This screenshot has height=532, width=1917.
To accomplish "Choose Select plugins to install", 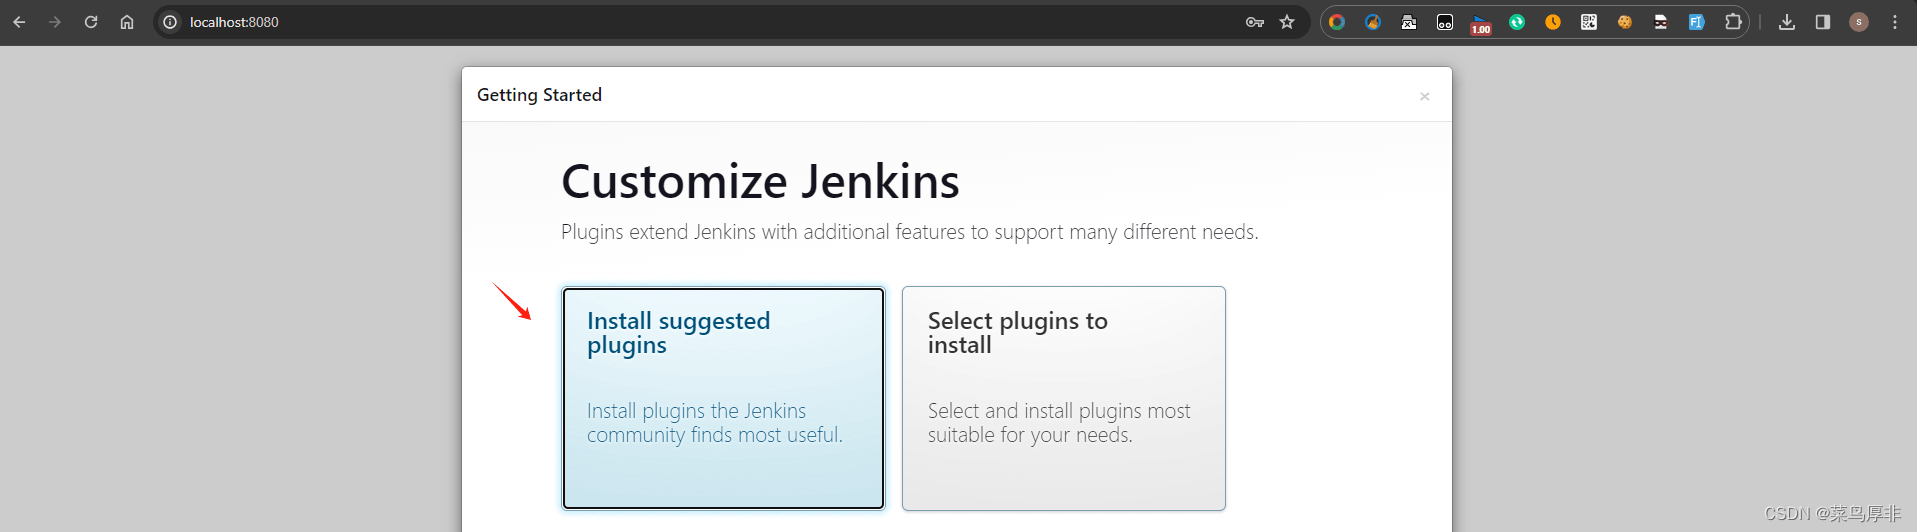I will (1064, 398).
